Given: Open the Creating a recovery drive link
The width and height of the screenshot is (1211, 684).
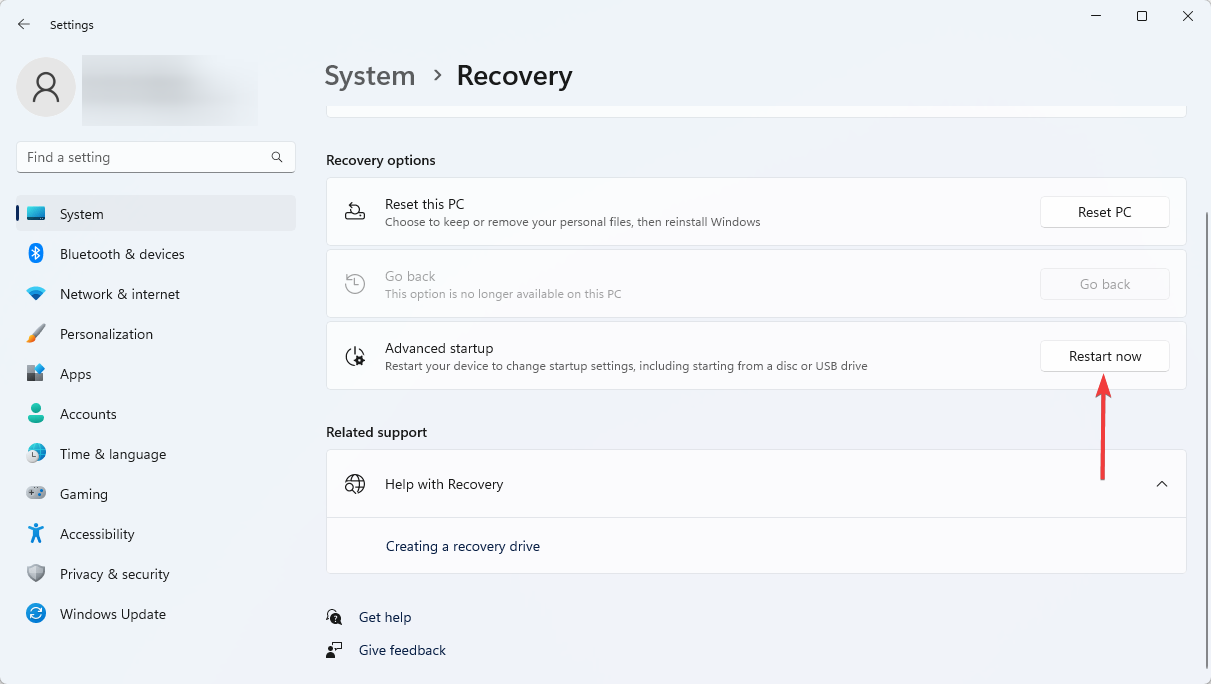Looking at the screenshot, I should click(463, 546).
